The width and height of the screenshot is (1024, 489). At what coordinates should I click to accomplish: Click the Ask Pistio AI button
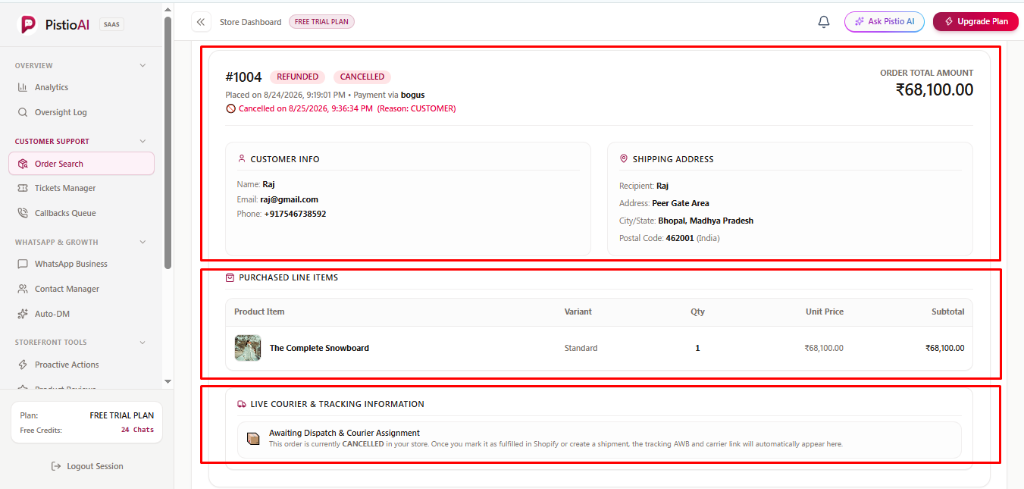(884, 22)
